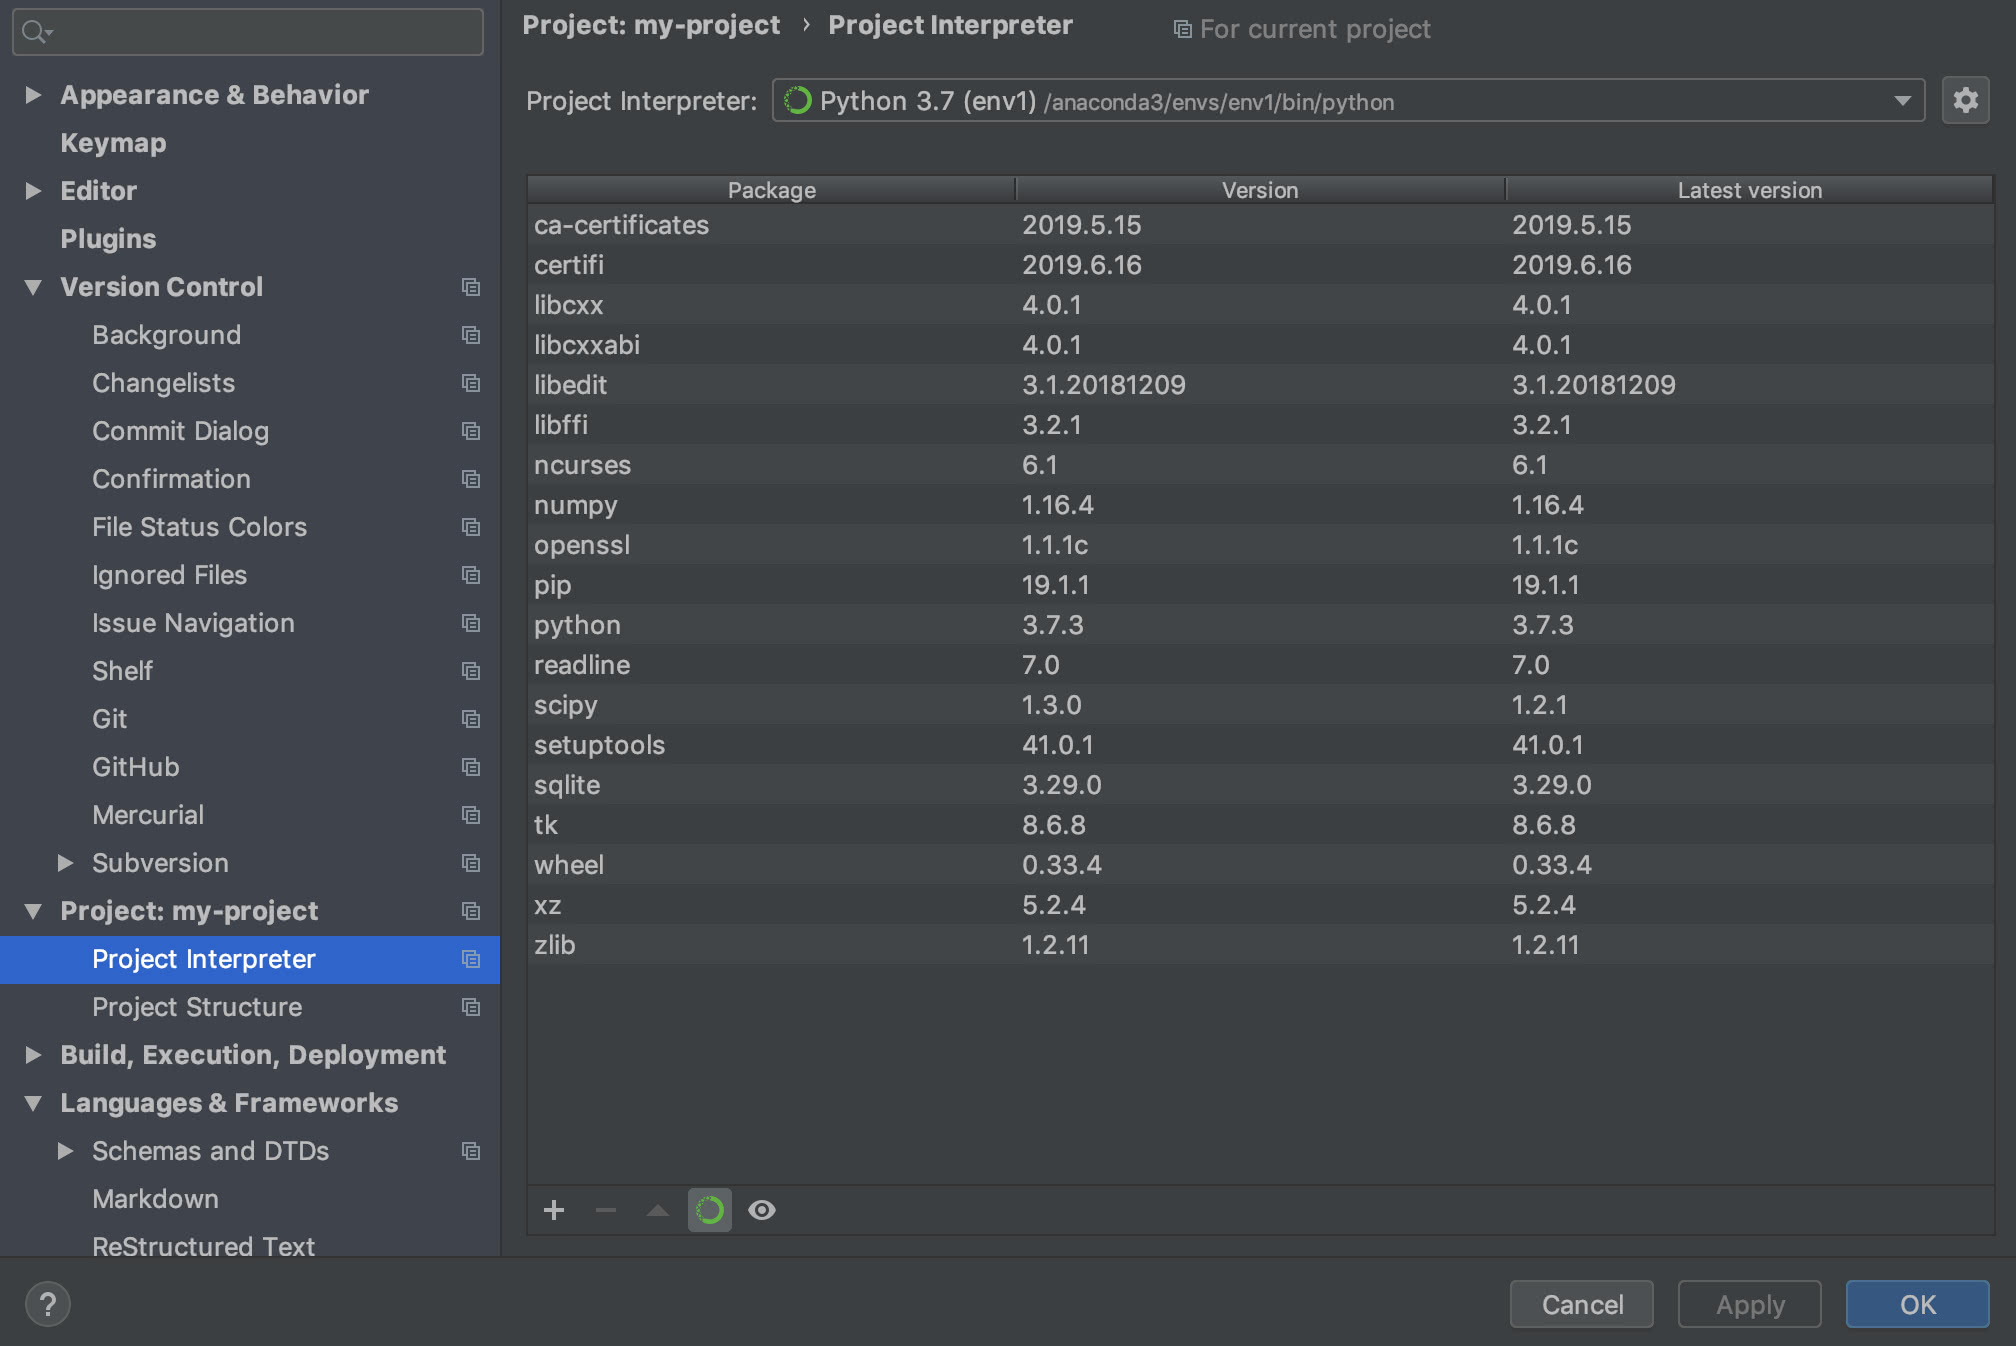
Task: Select the pip package row
Action: tap(1260, 585)
